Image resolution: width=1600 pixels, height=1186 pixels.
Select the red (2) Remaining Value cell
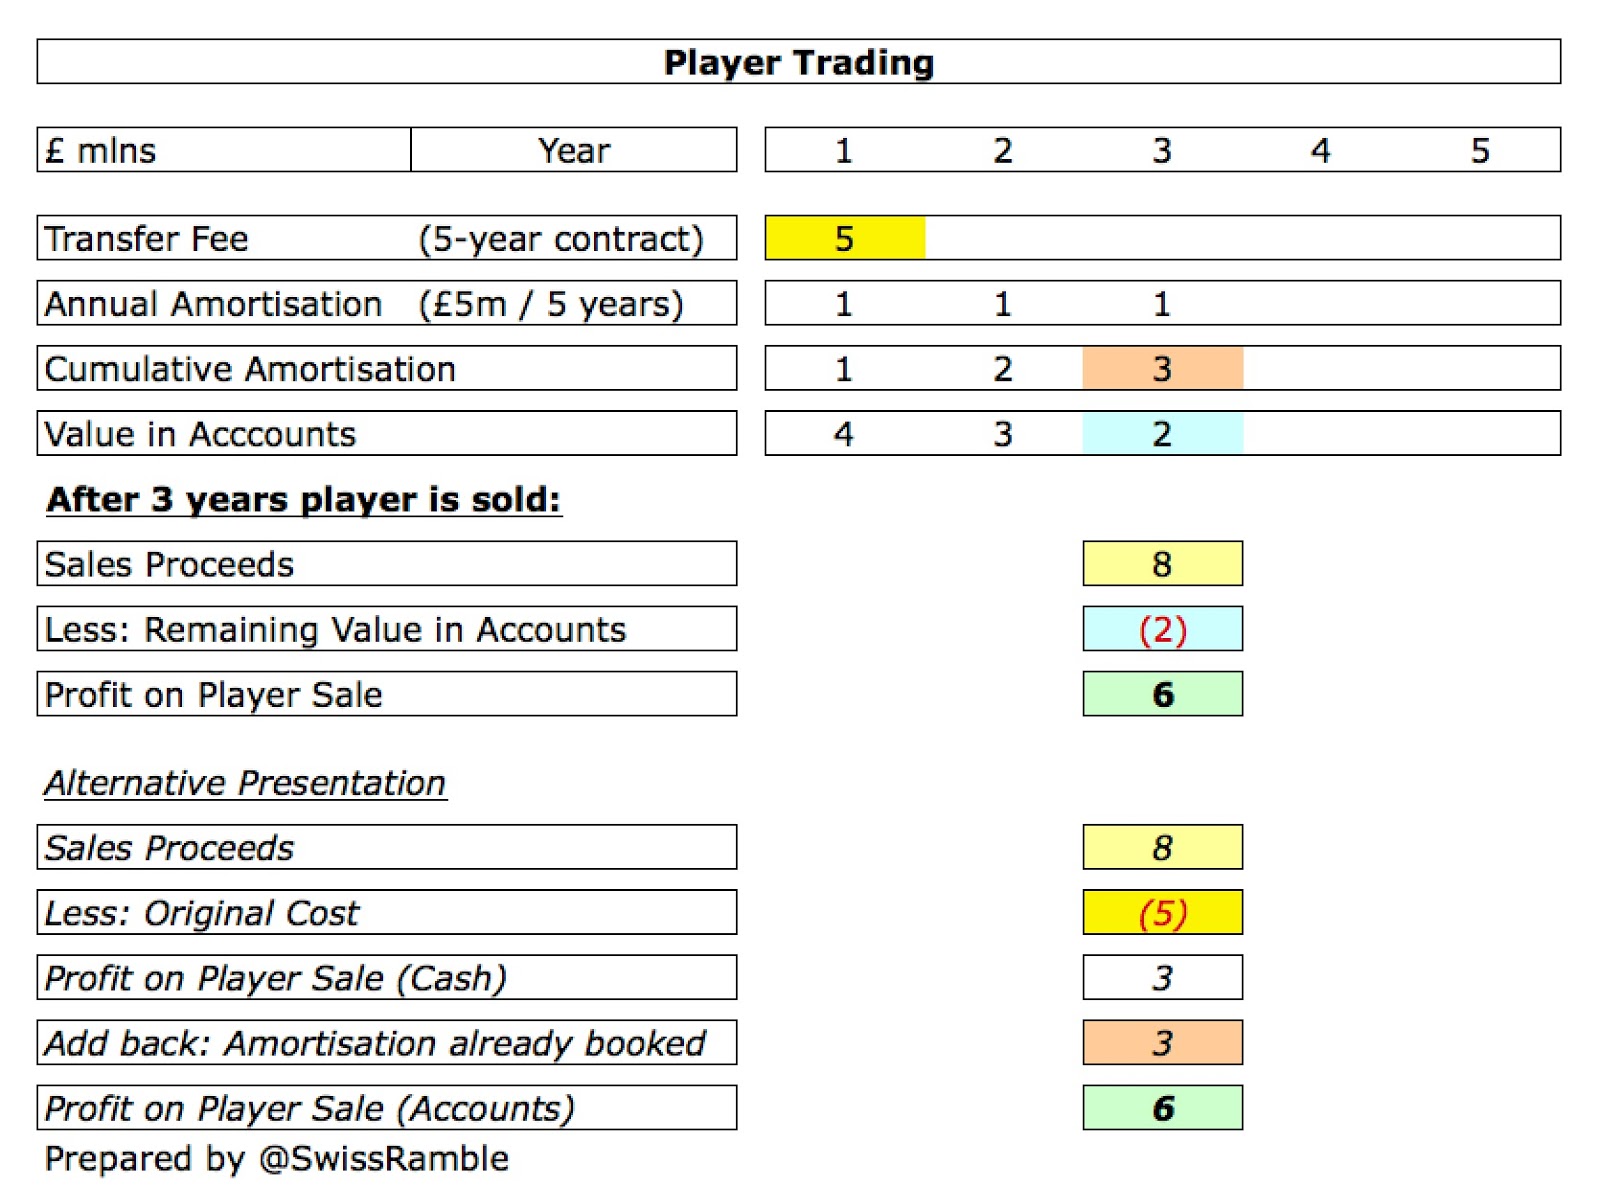(1162, 629)
